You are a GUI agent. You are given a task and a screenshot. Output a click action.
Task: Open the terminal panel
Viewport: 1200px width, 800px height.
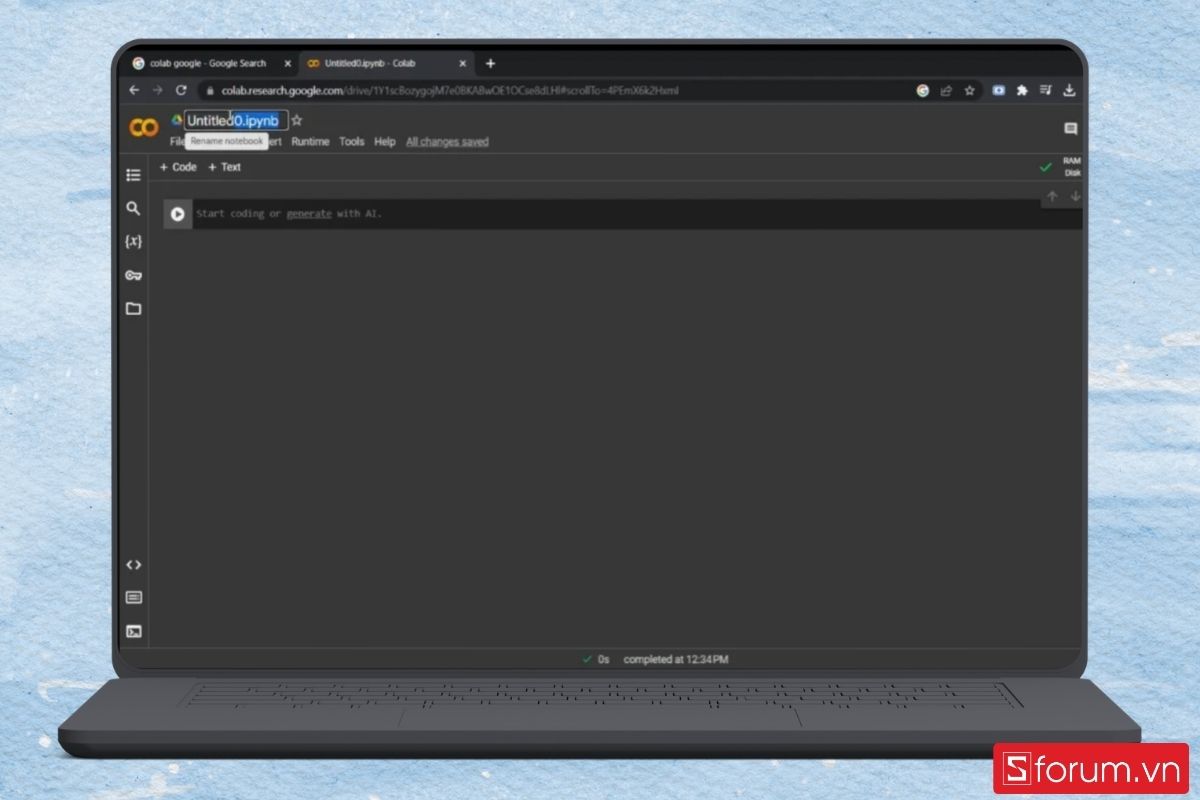[x=133, y=631]
